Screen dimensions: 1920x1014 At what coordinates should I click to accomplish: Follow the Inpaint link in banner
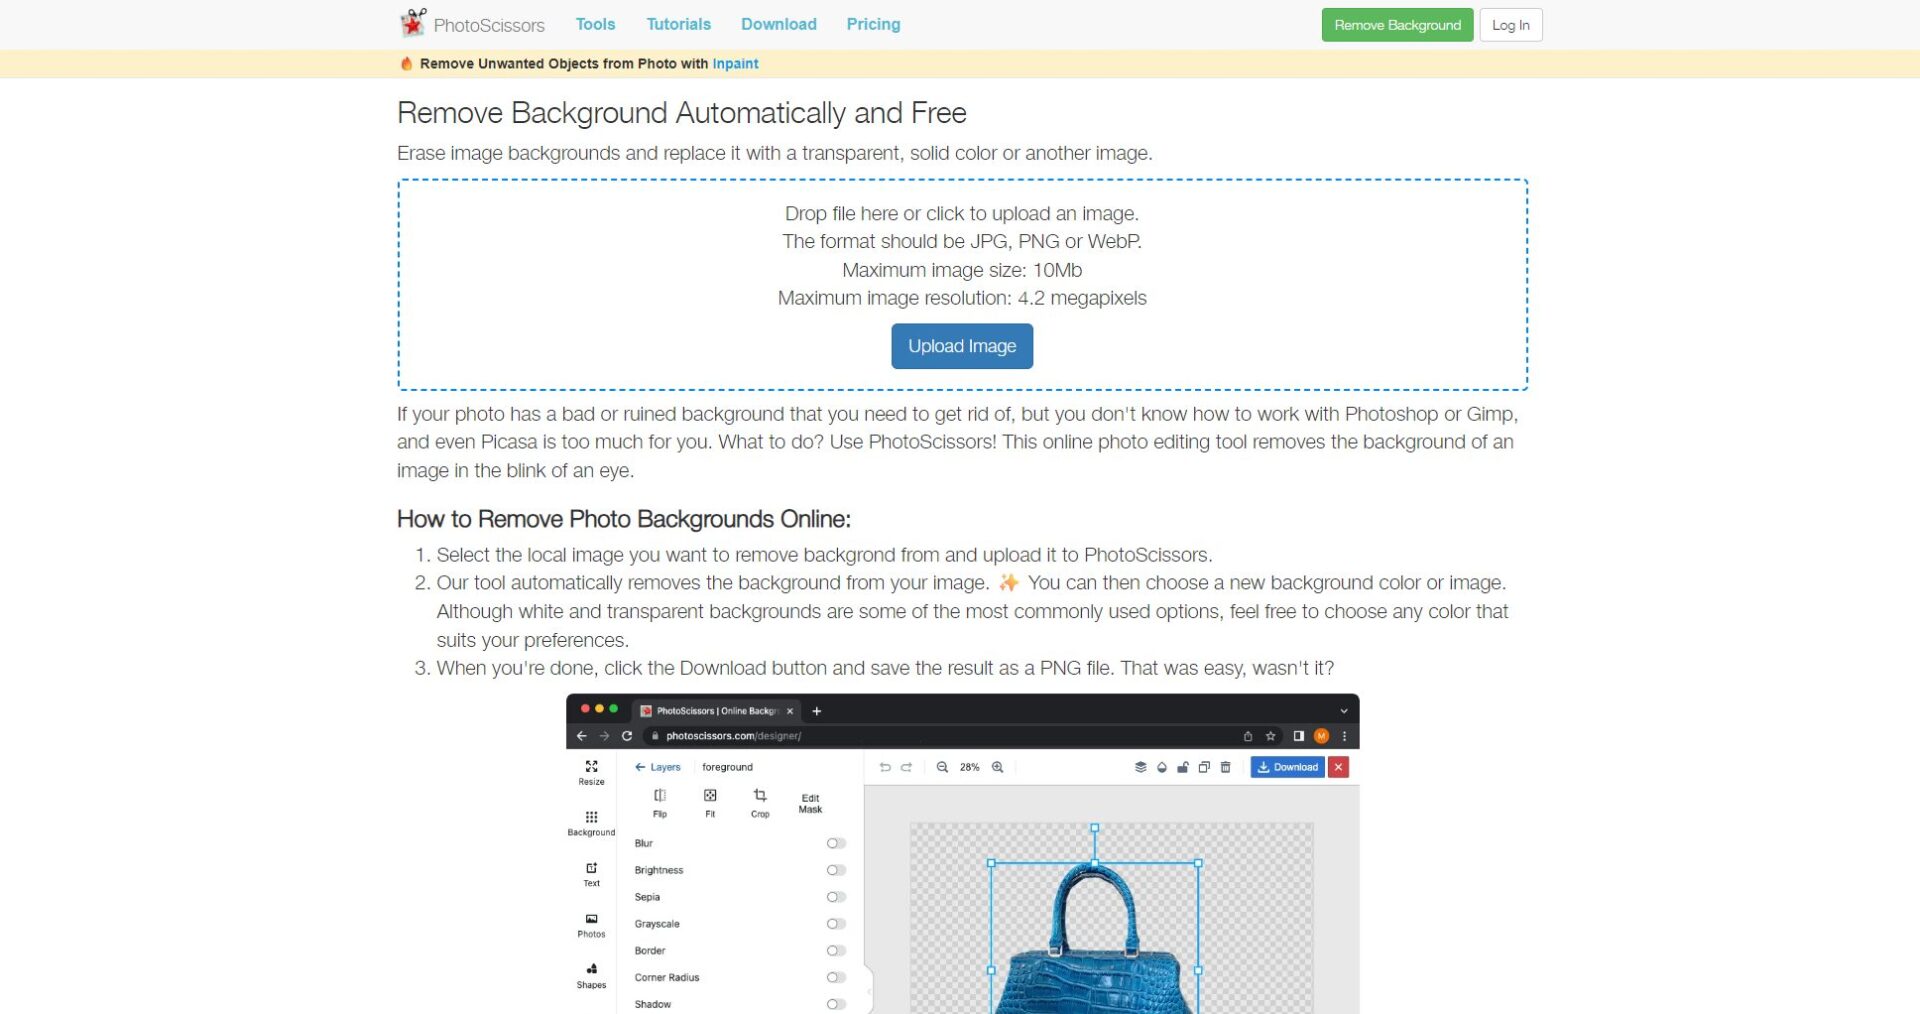(x=735, y=64)
